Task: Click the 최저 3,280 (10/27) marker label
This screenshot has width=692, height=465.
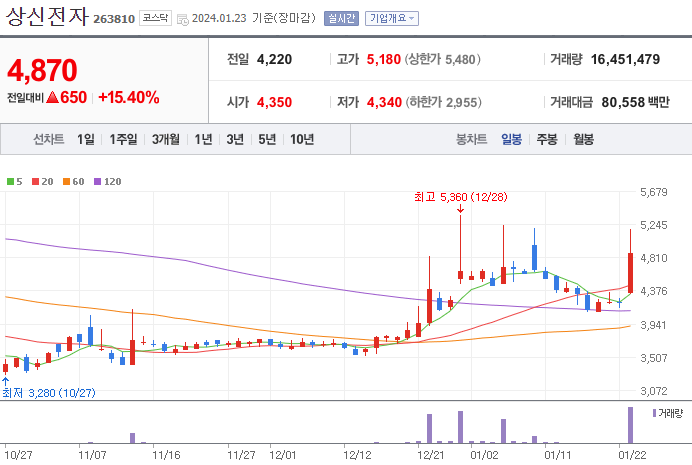Action: (x=49, y=393)
